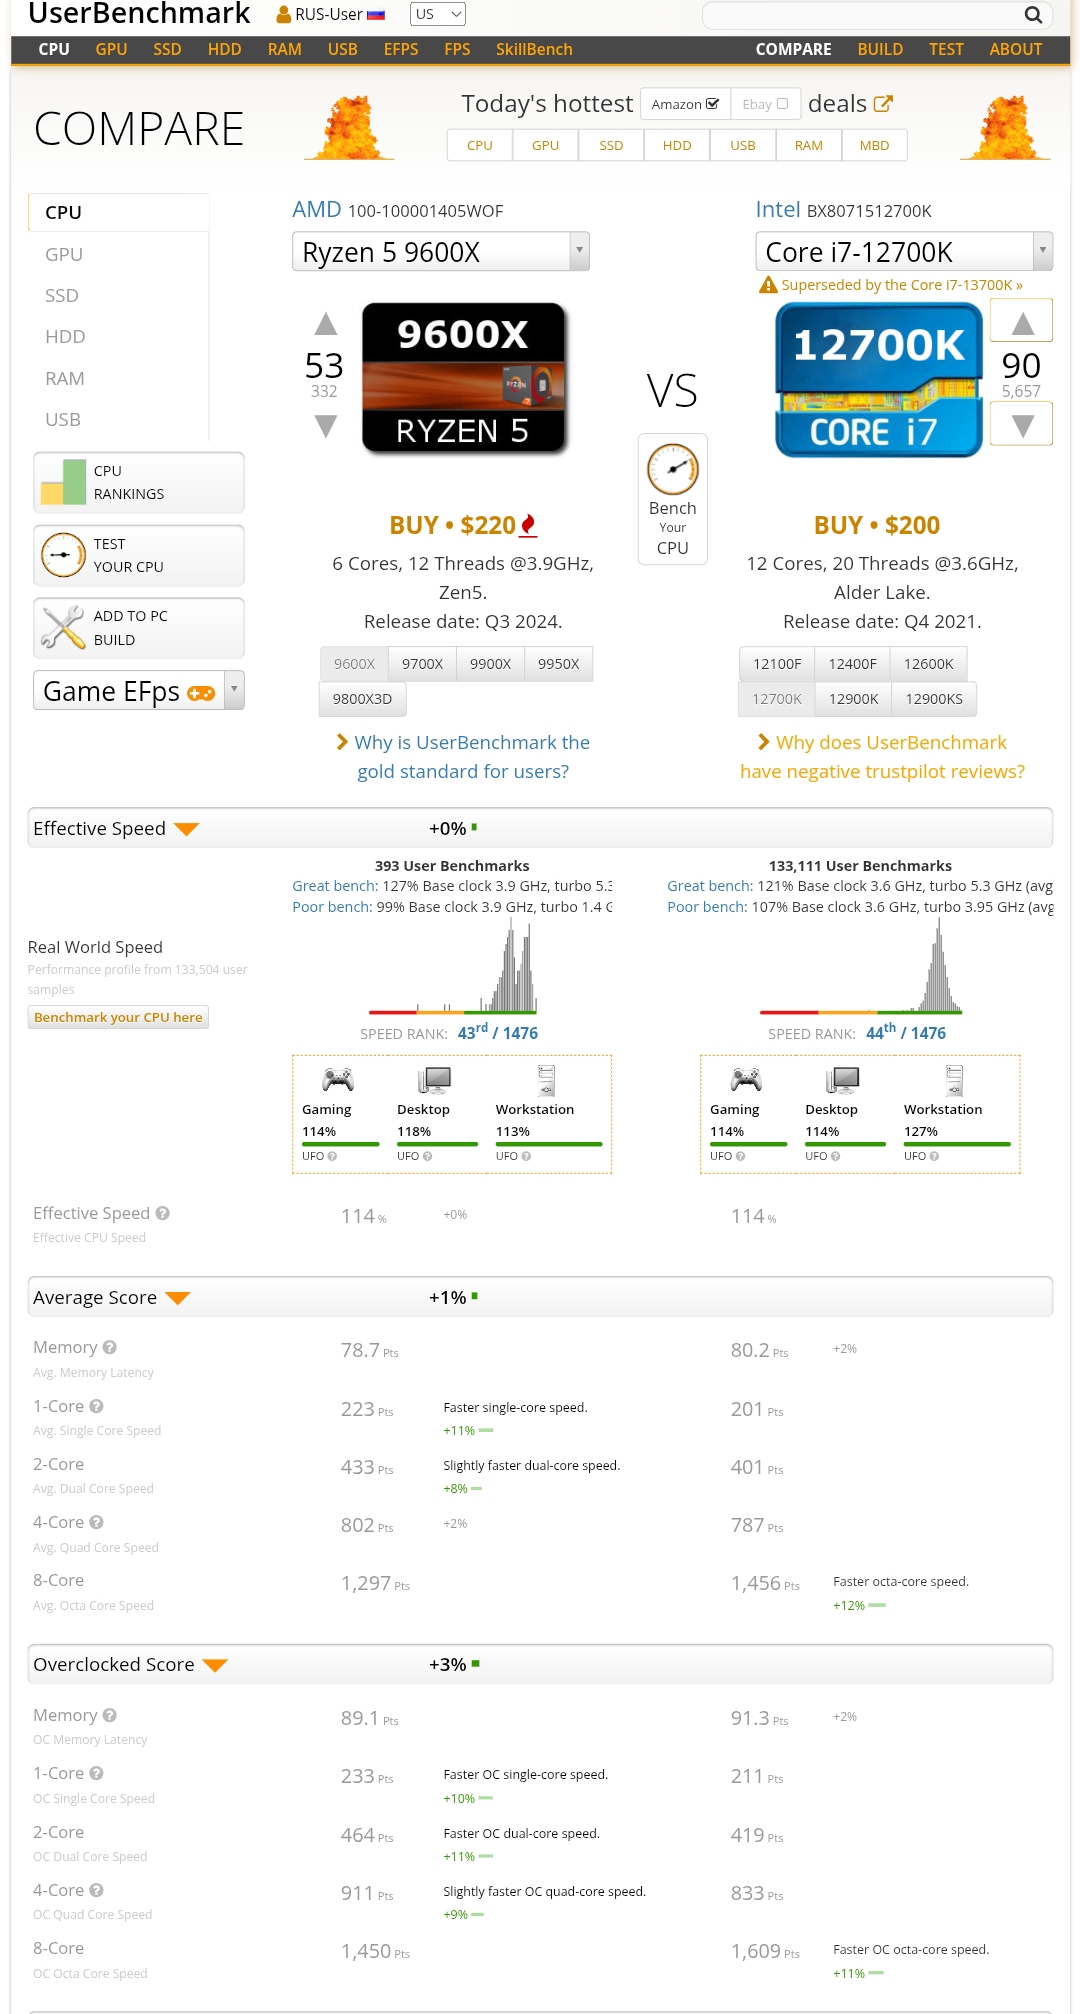
Task: Click help icon beside Average 1-Core
Action: point(96,1406)
